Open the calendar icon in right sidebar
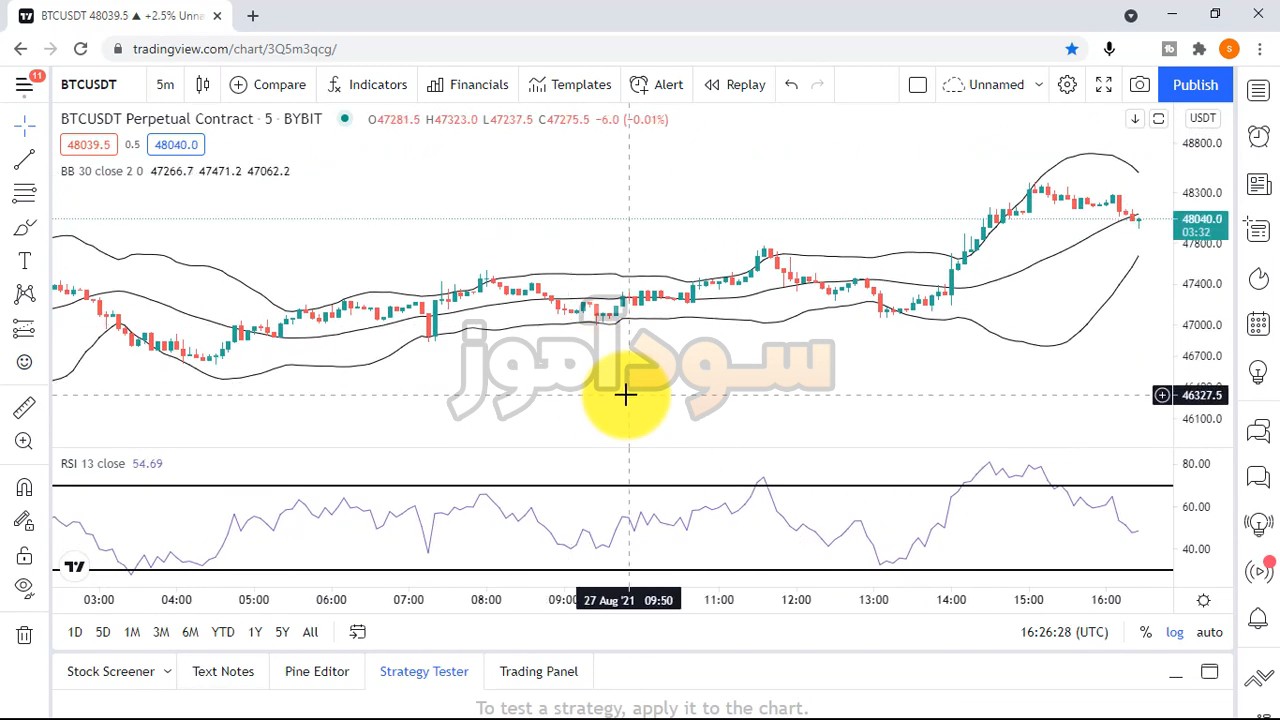This screenshot has height=720, width=1280. pyautogui.click(x=1259, y=324)
